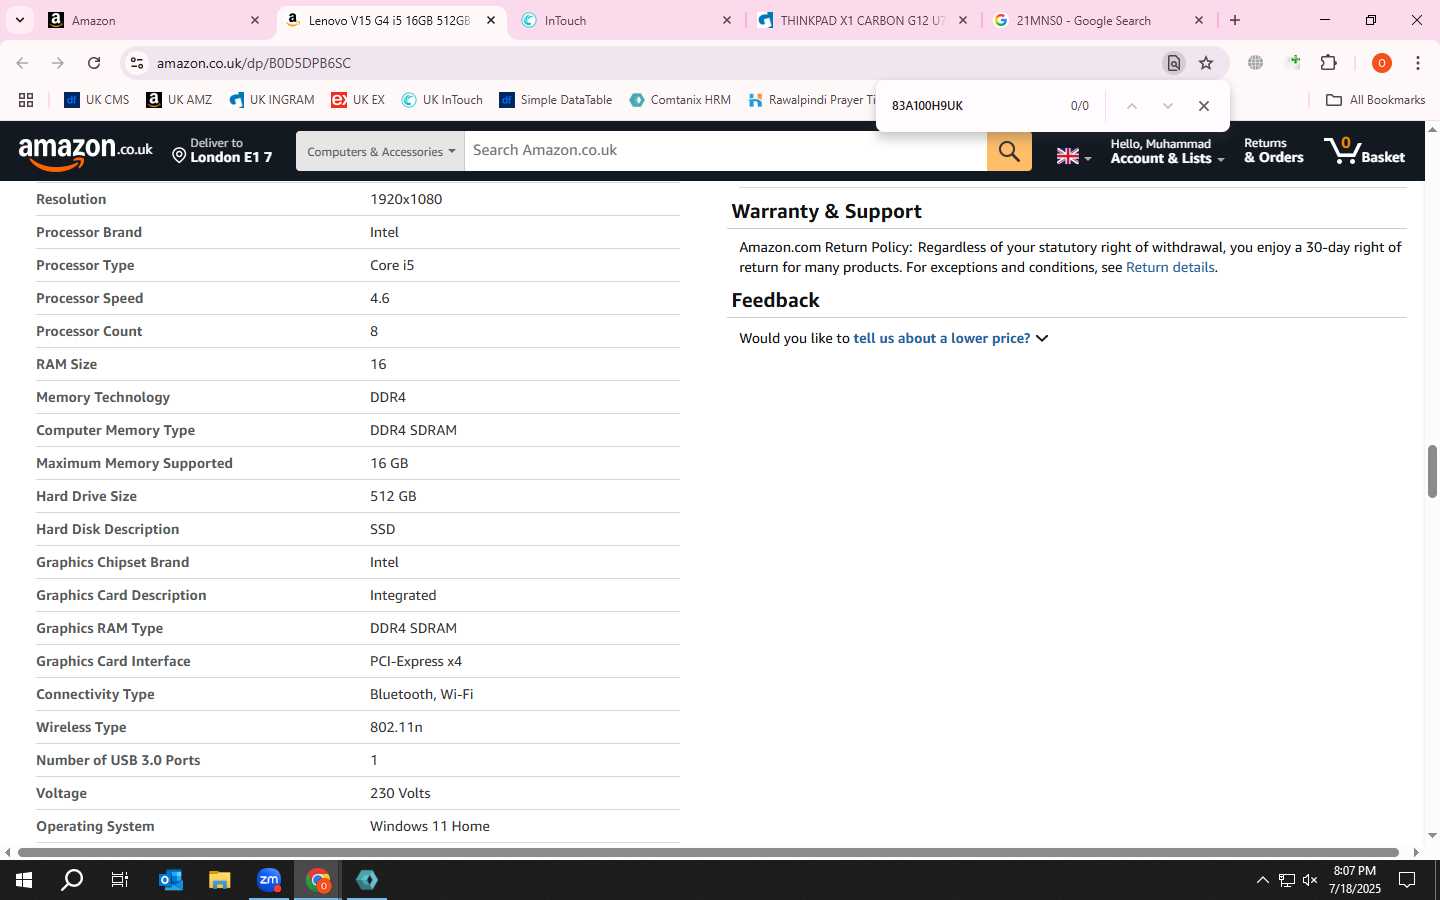Image resolution: width=1440 pixels, height=900 pixels.
Task: Click the Search Amazon.co.uk input field
Action: tap(725, 151)
